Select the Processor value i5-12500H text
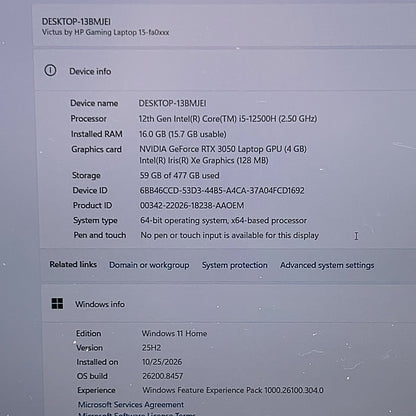Screen dimensions: 416x416 228,119
